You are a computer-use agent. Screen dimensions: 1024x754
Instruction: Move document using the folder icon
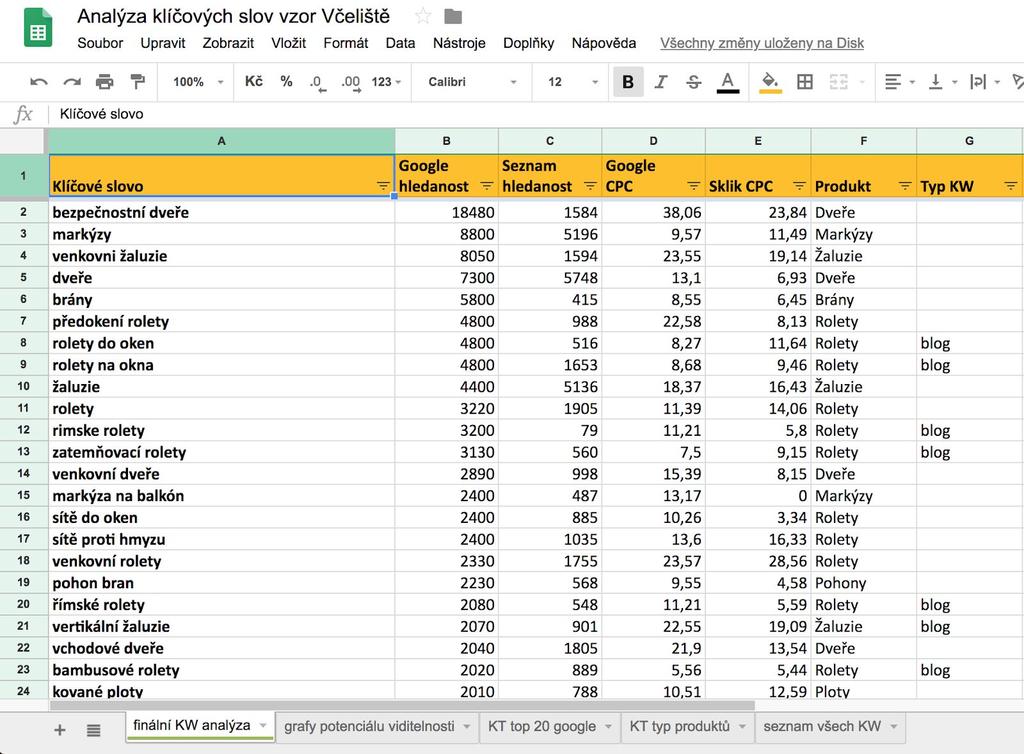(453, 16)
